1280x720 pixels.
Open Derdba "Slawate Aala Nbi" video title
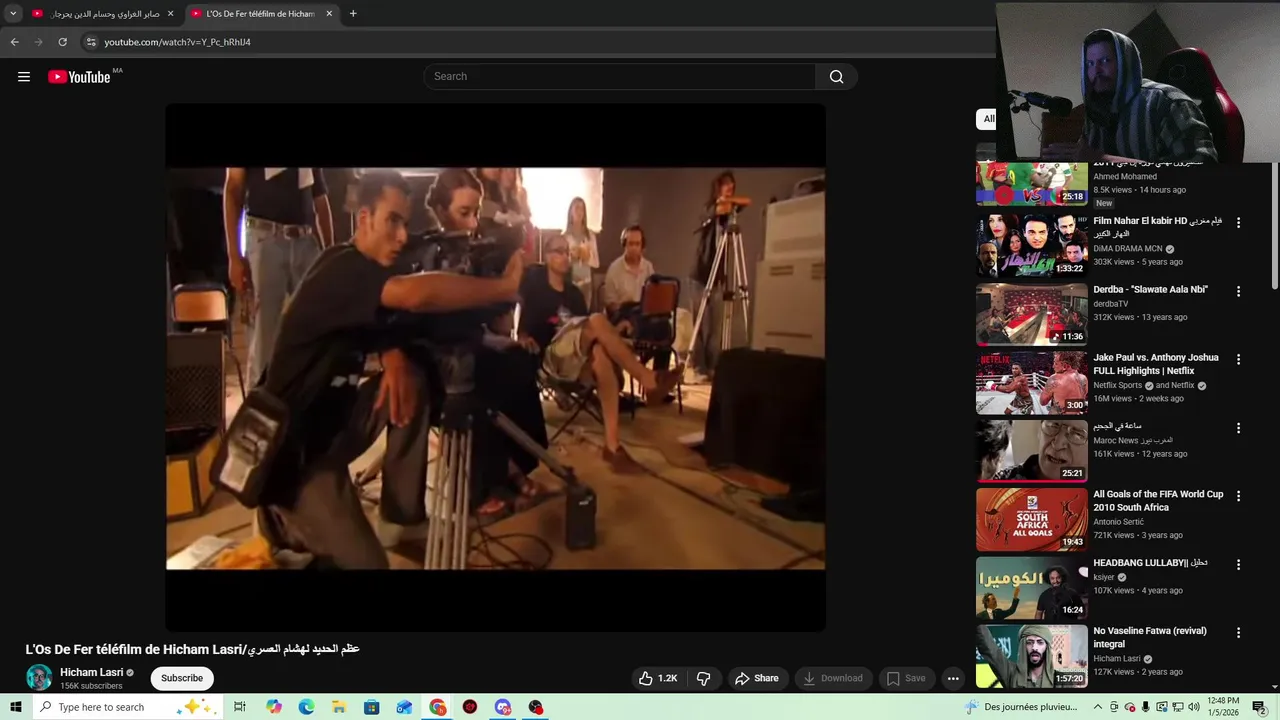(1150, 289)
